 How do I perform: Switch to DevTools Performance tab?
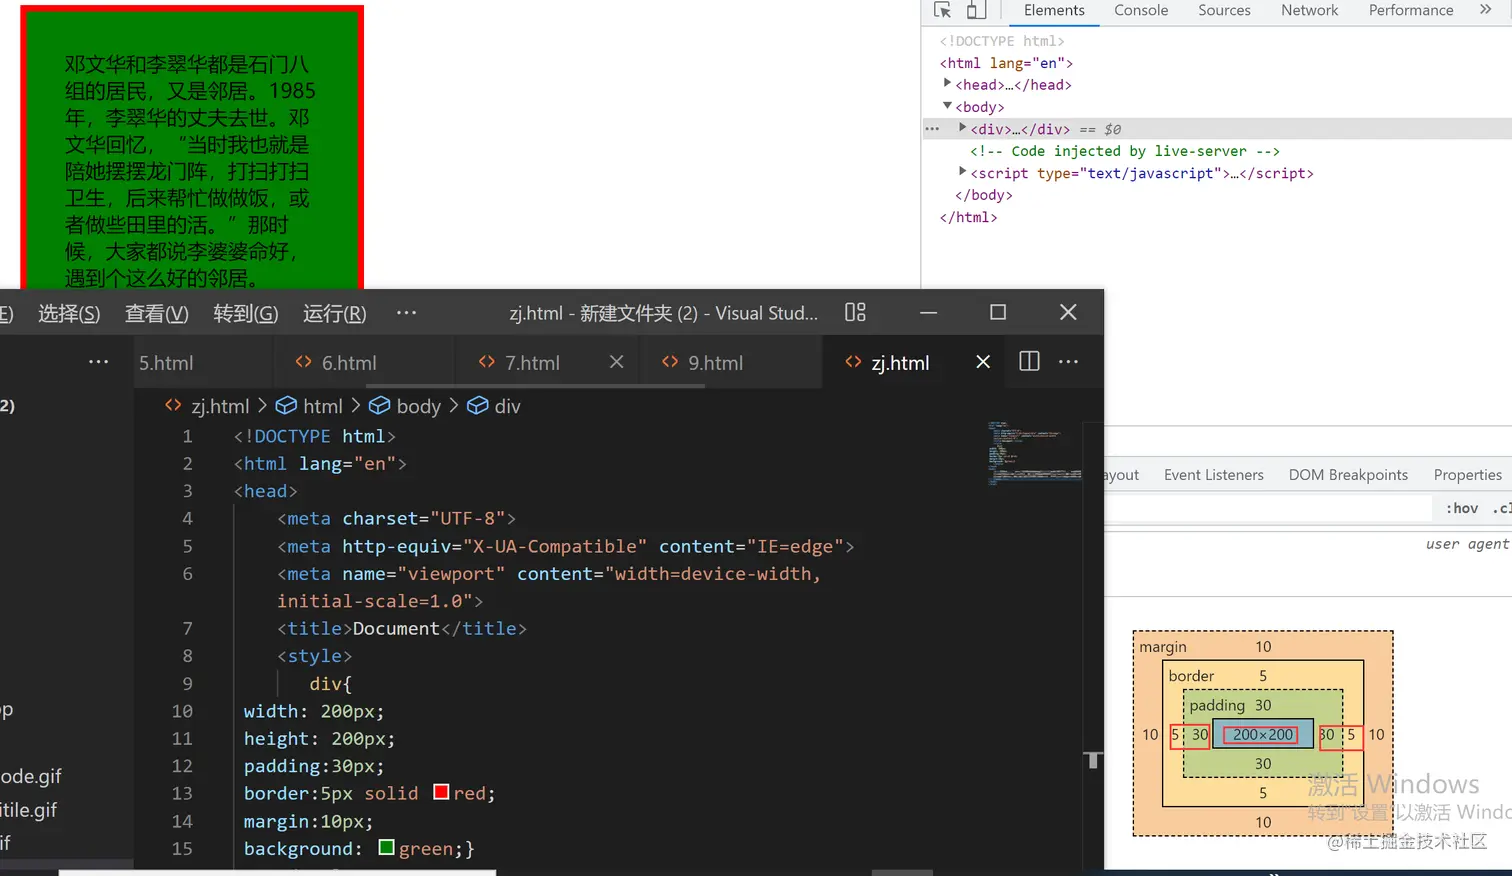point(1411,10)
